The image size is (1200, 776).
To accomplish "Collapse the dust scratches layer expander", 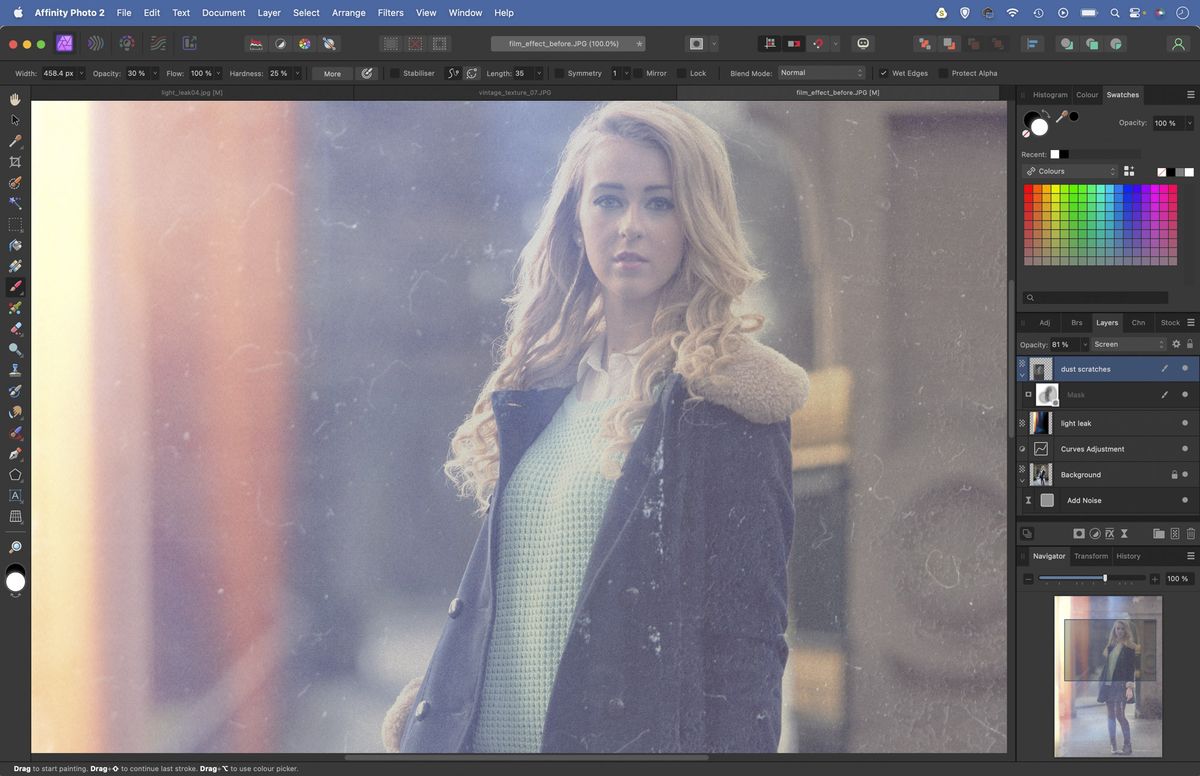I will 1021,373.
